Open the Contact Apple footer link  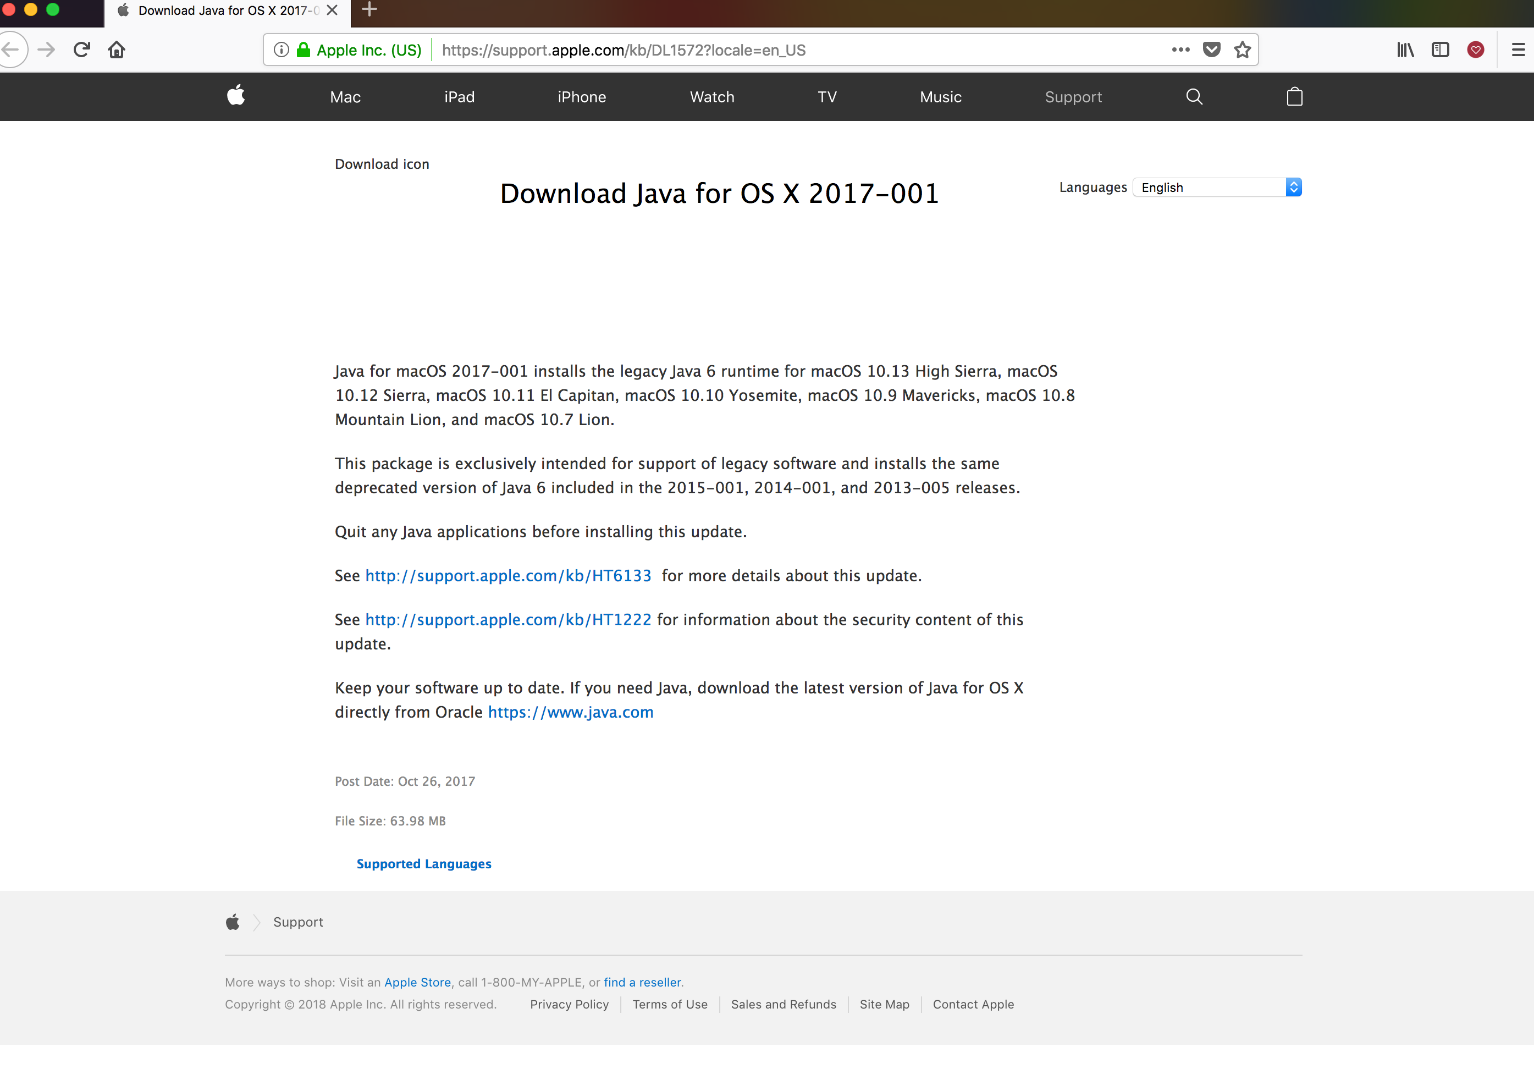[x=974, y=1005]
